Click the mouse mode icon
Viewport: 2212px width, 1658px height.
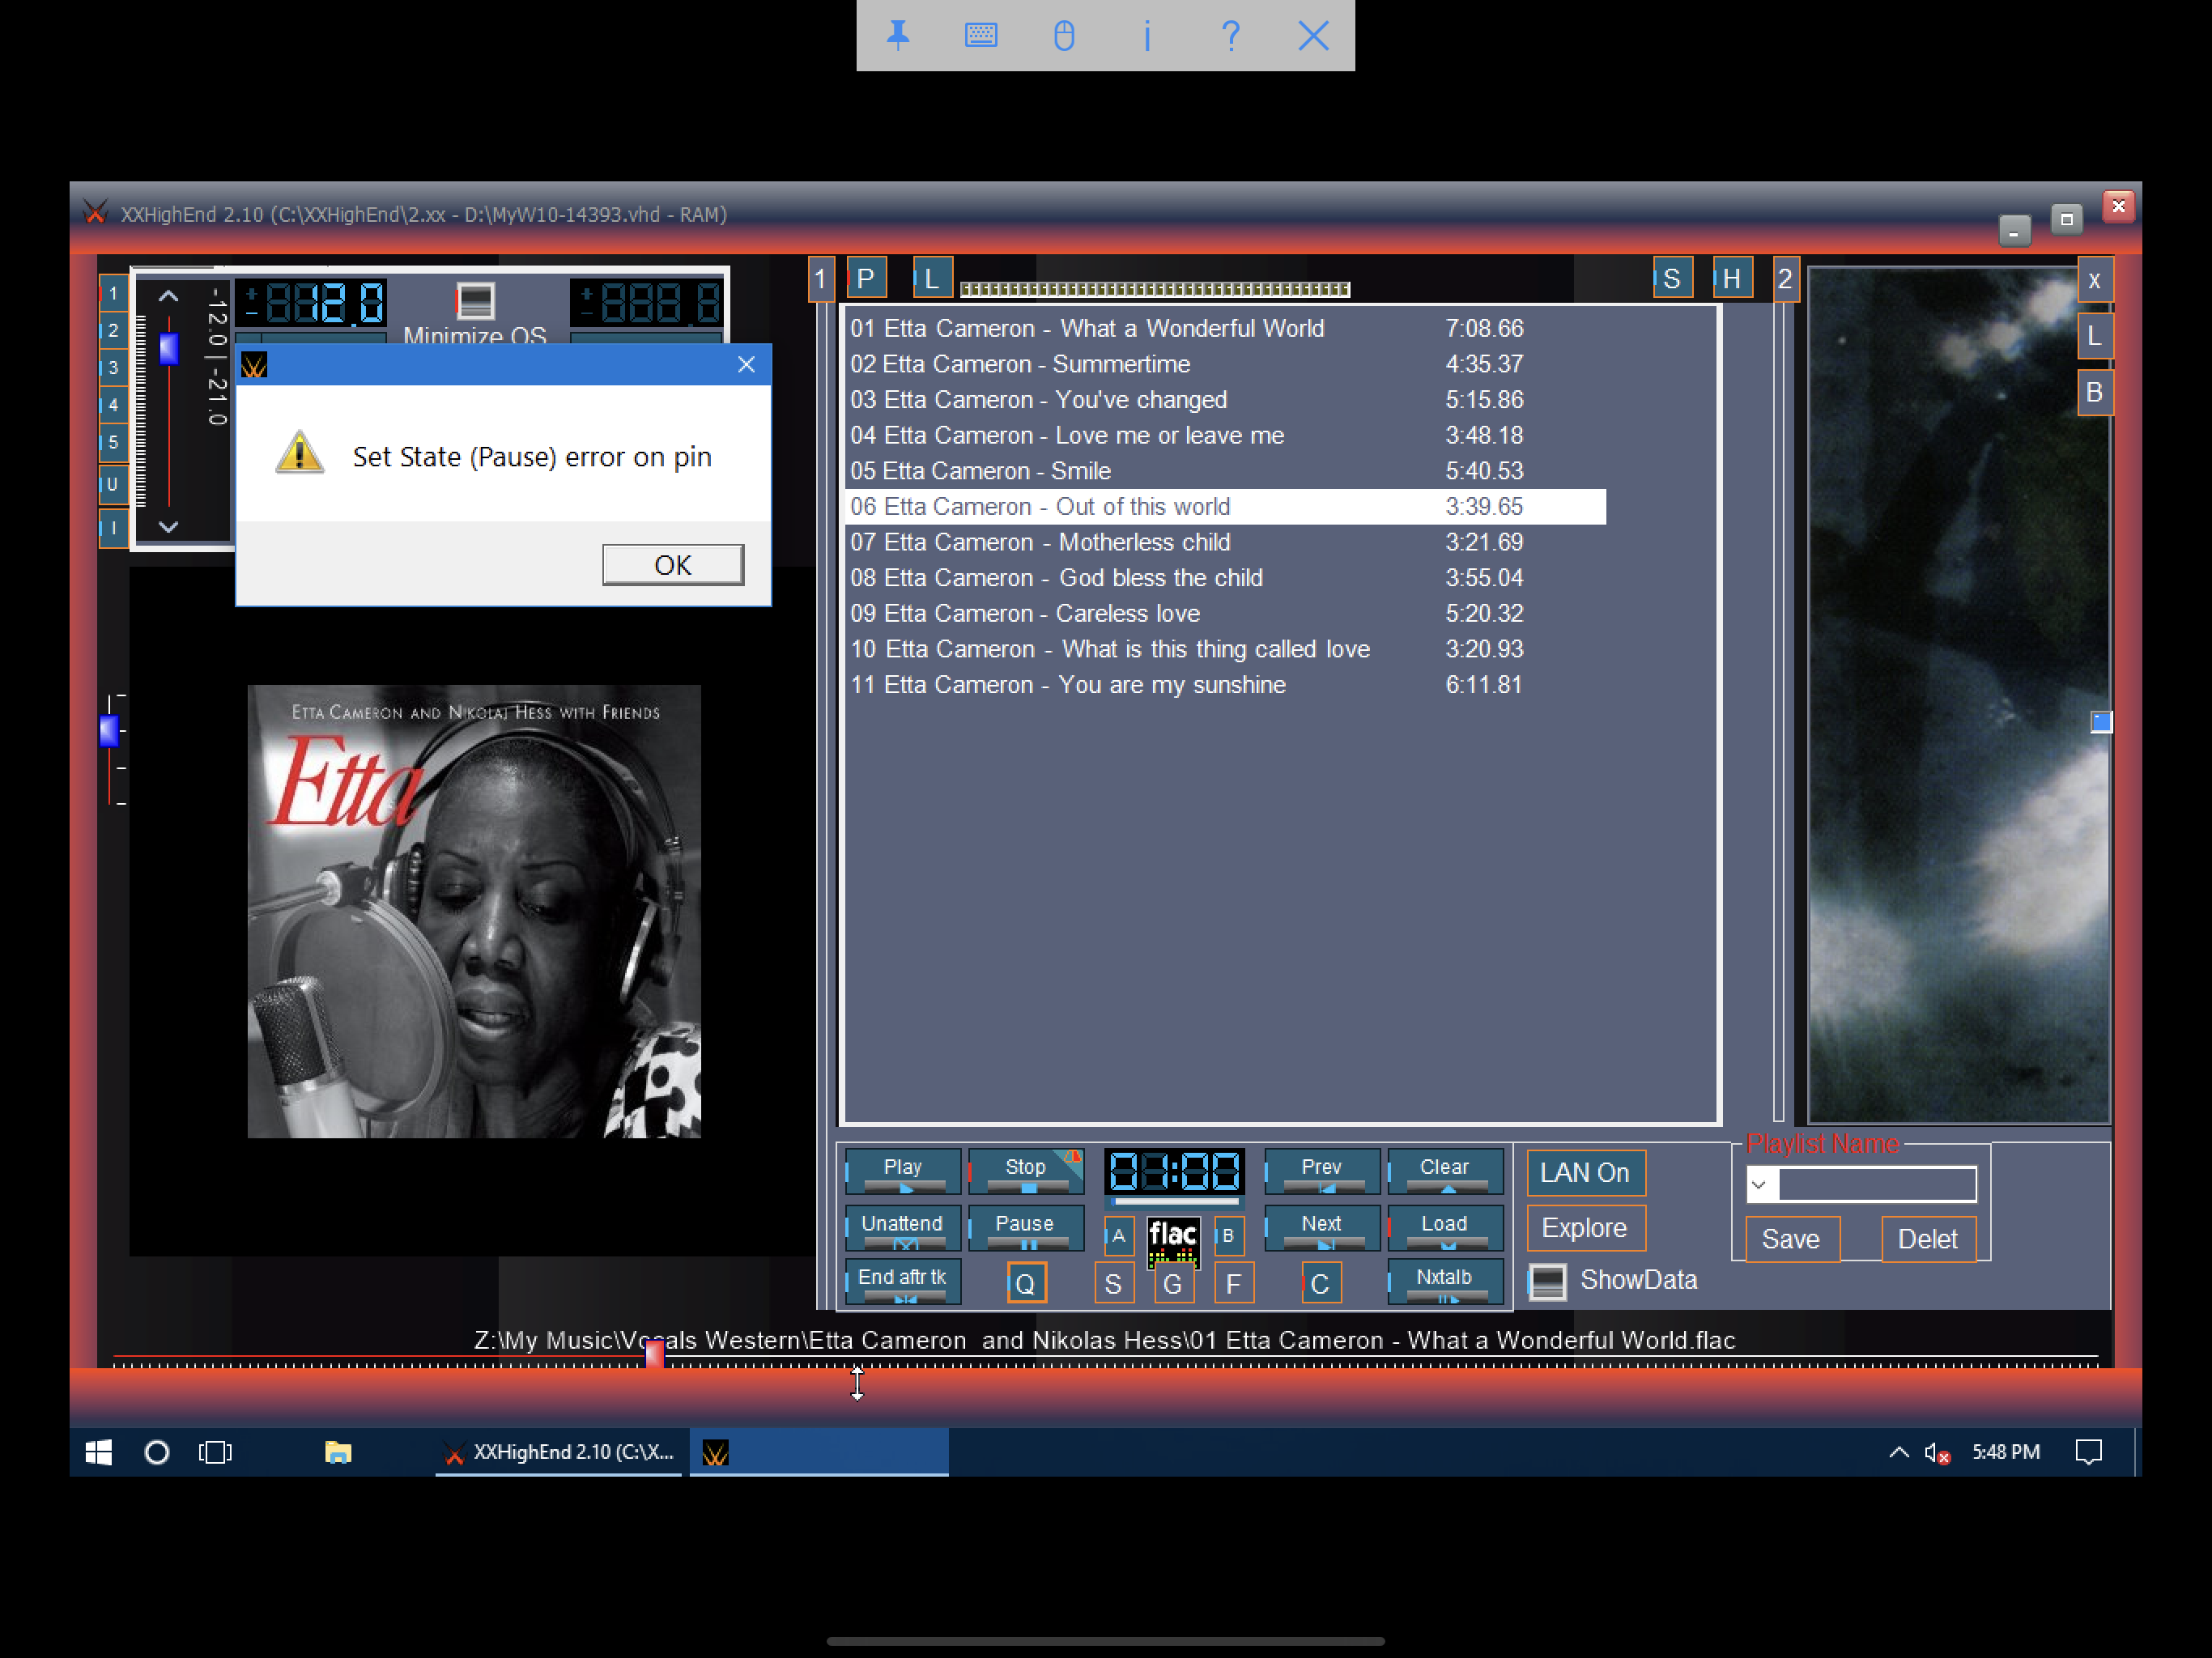pos(1064,36)
